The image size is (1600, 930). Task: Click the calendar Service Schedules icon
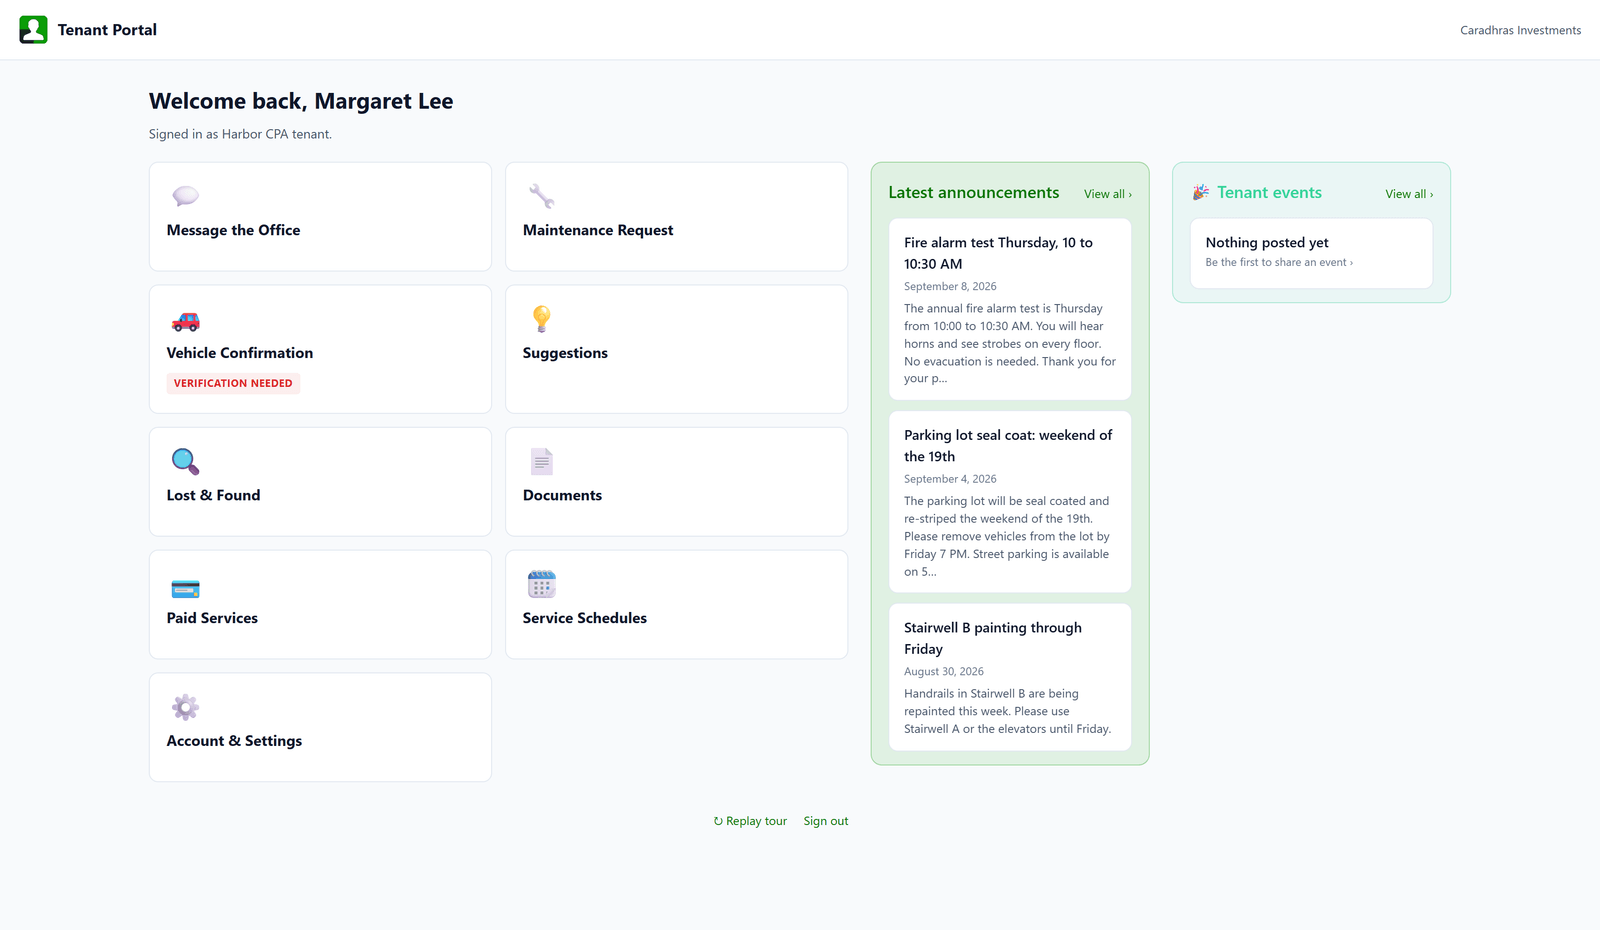tap(541, 584)
